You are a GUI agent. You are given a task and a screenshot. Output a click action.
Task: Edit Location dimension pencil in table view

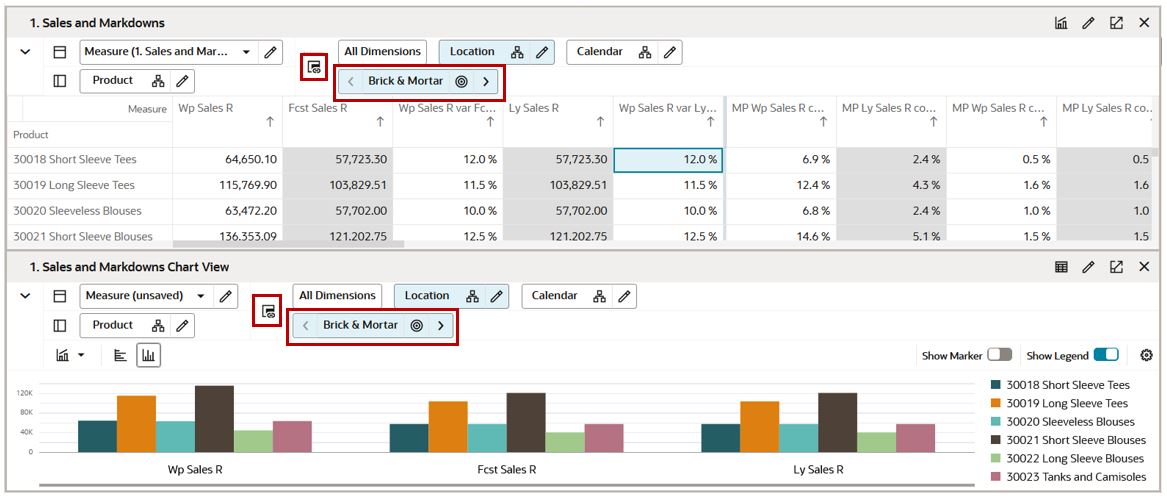click(542, 52)
